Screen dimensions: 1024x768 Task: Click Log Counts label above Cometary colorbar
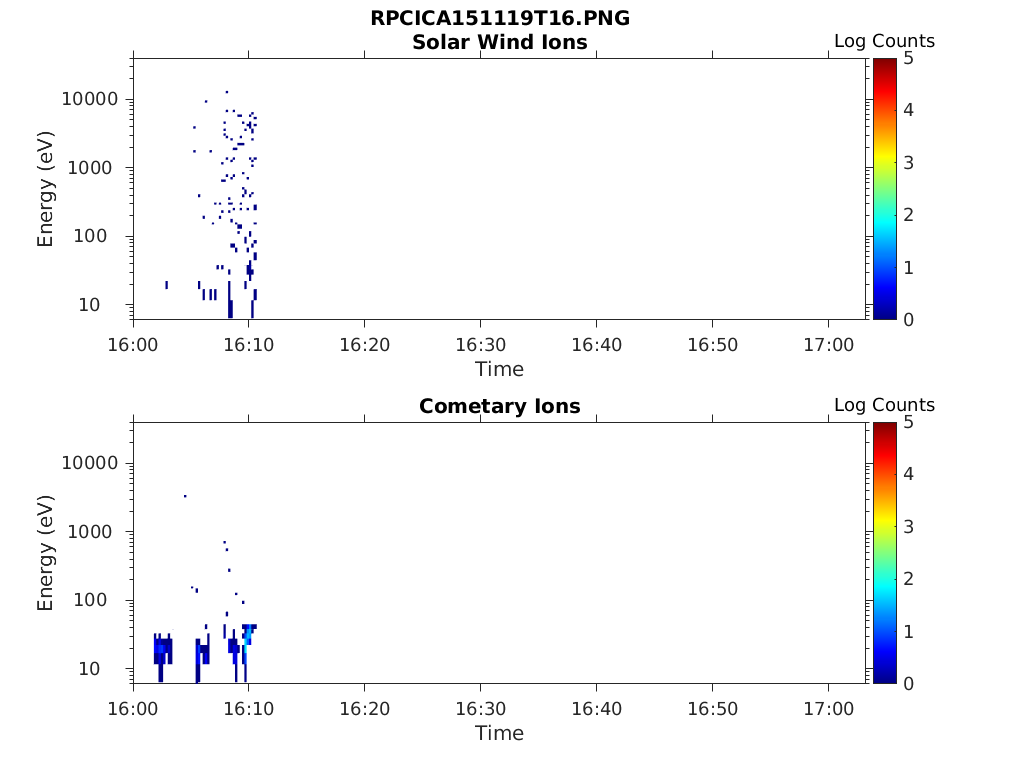click(x=884, y=405)
